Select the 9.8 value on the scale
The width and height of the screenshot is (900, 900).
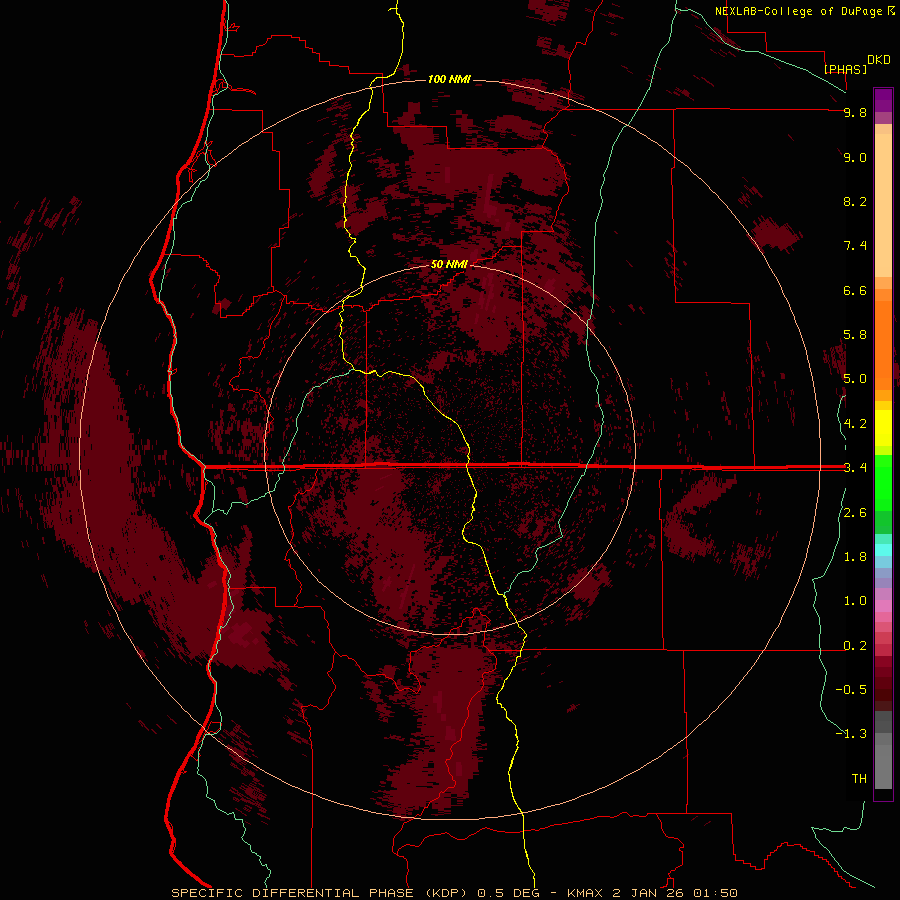855,112
